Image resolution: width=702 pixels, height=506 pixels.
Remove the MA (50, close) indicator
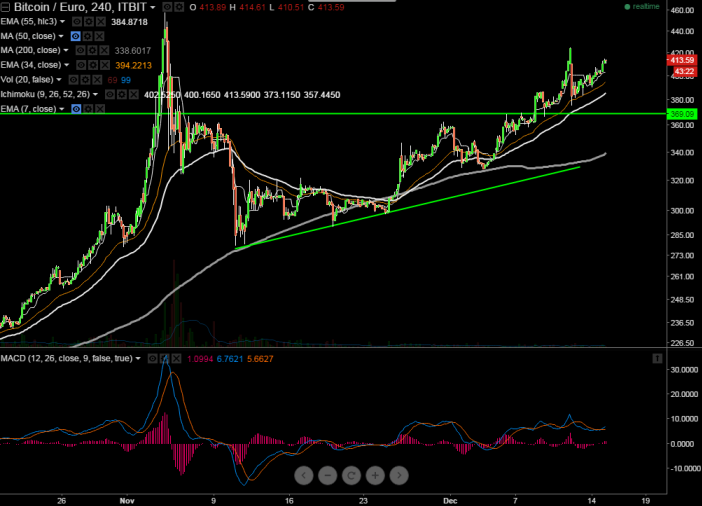(x=99, y=36)
